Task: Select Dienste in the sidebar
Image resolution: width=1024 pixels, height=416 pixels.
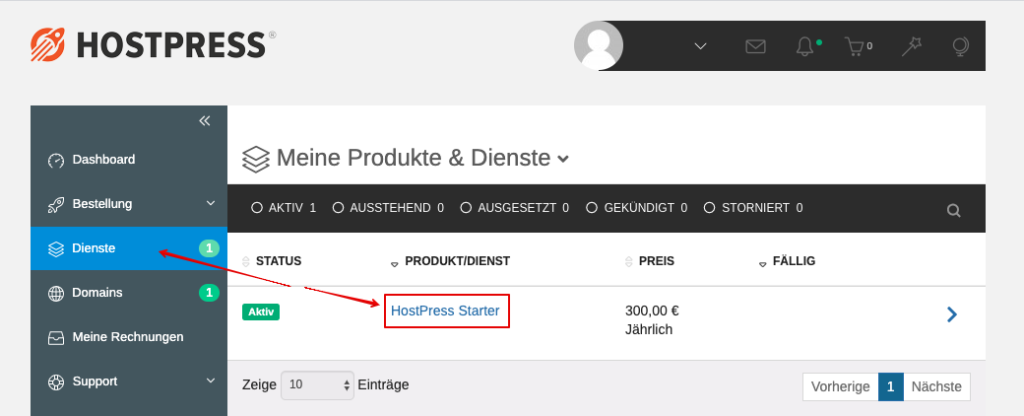Action: click(129, 248)
